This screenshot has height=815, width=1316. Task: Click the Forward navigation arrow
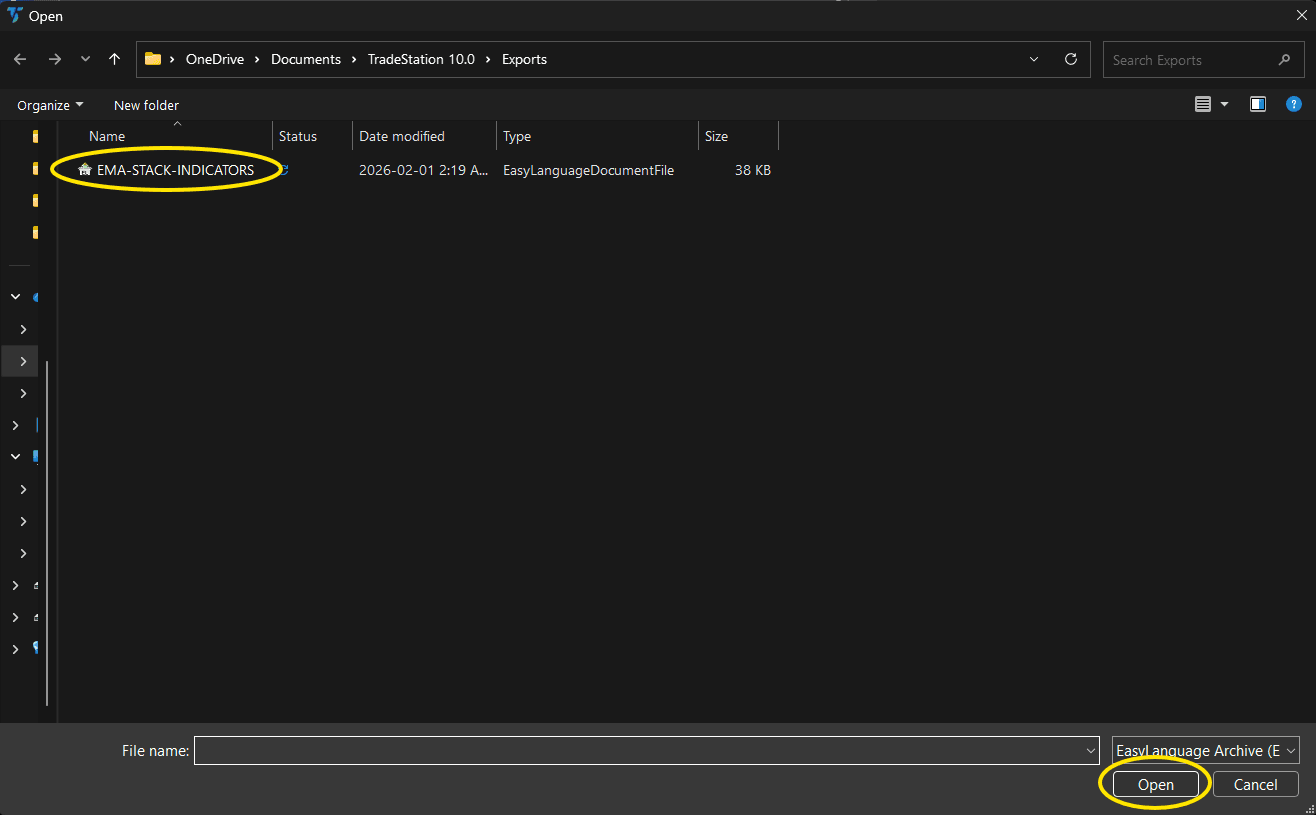point(54,59)
